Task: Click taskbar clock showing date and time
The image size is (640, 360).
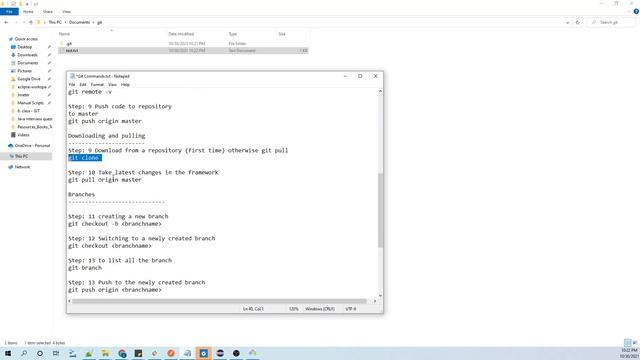Action: pyautogui.click(x=629, y=353)
